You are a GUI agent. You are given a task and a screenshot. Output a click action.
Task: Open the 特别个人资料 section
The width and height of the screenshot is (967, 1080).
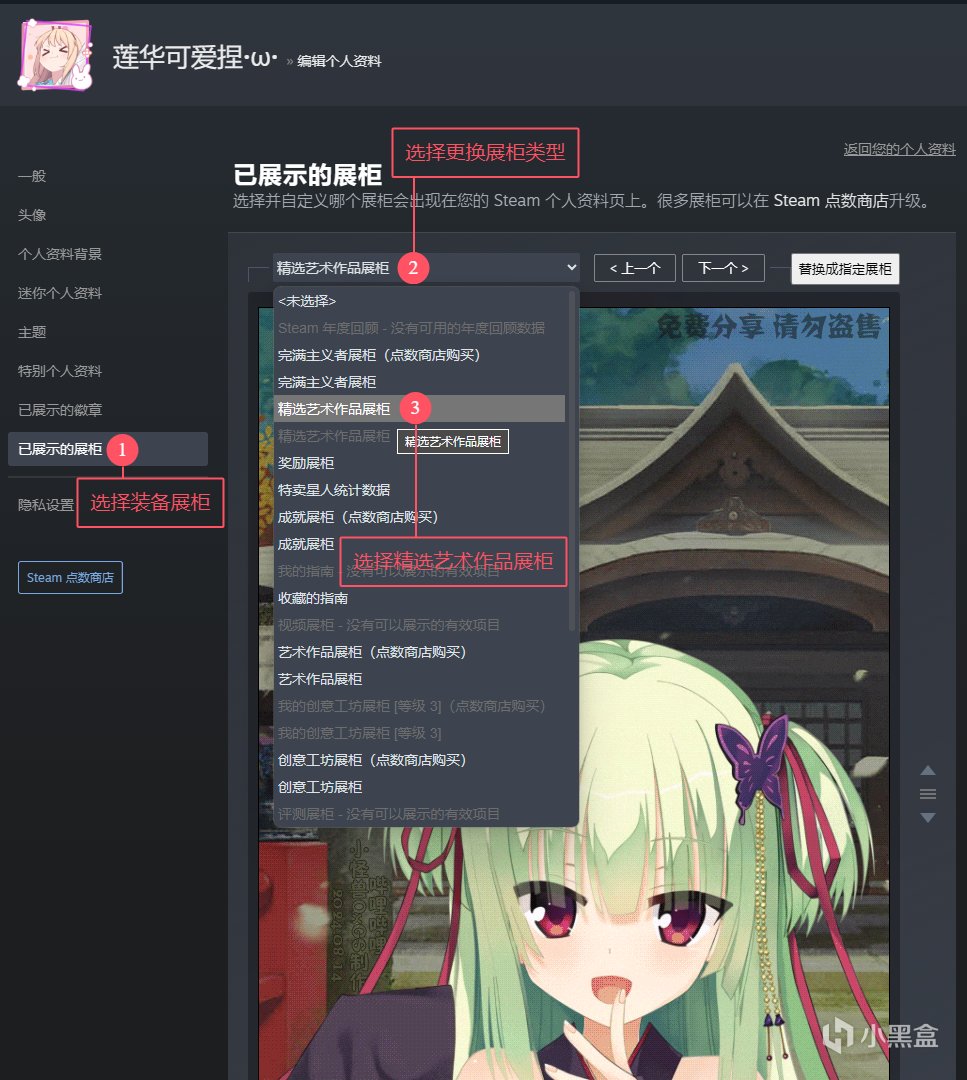60,371
